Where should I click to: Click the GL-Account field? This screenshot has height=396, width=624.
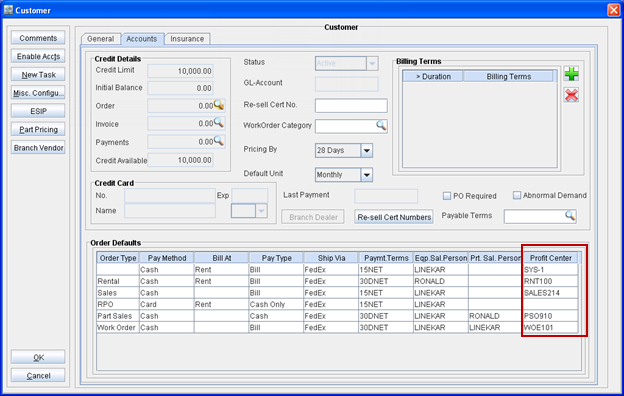(x=347, y=84)
